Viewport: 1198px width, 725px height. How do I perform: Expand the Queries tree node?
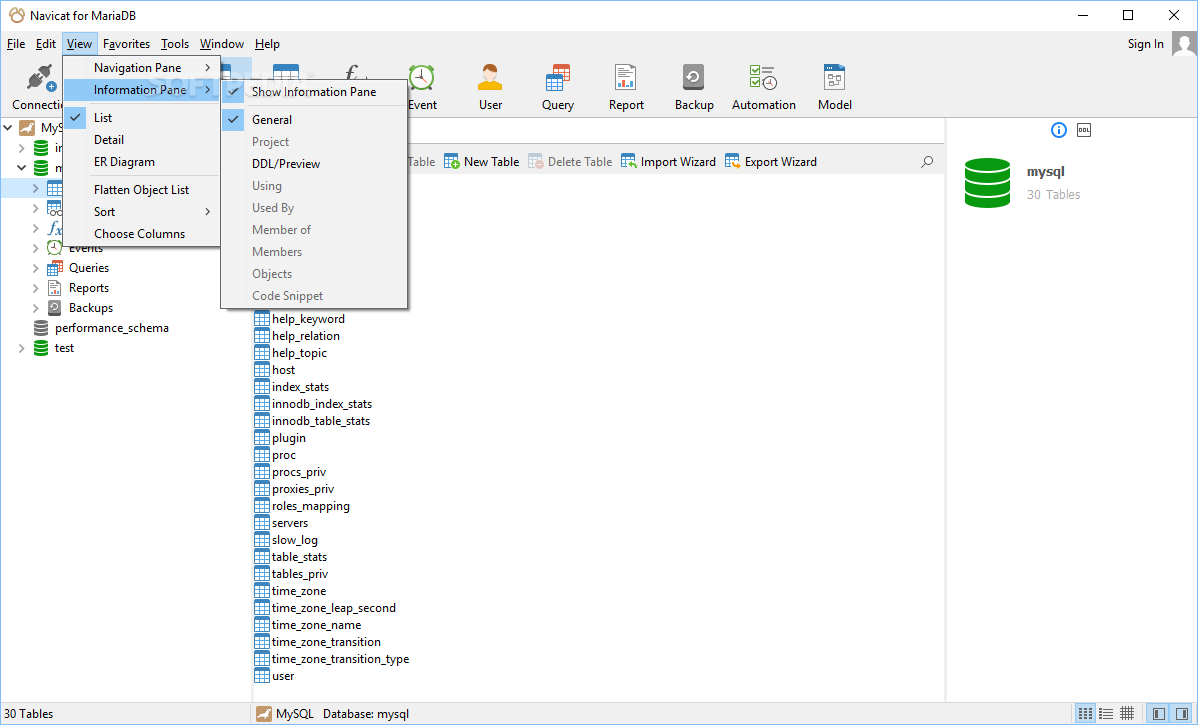35,267
